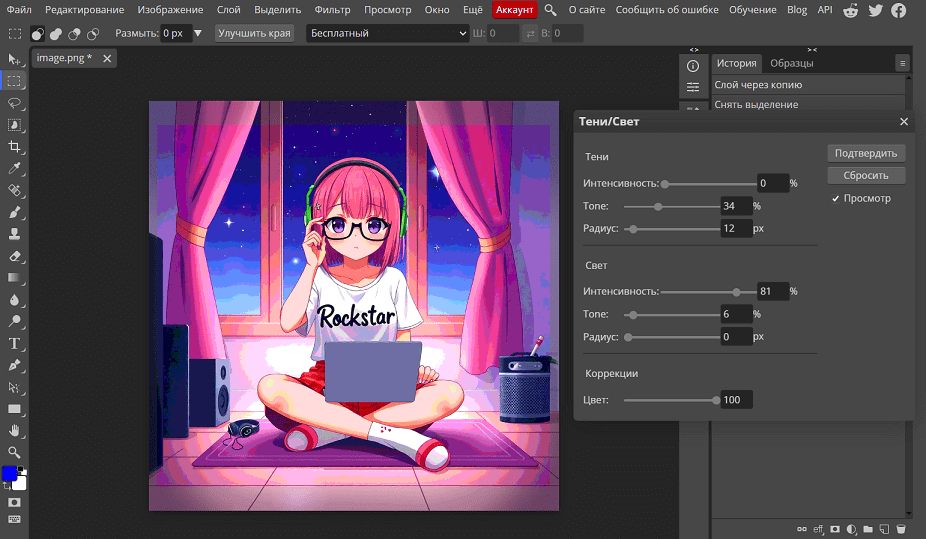Expand the Размыть feather value dropdown arrow
This screenshot has height=539, width=926.
coord(197,33)
